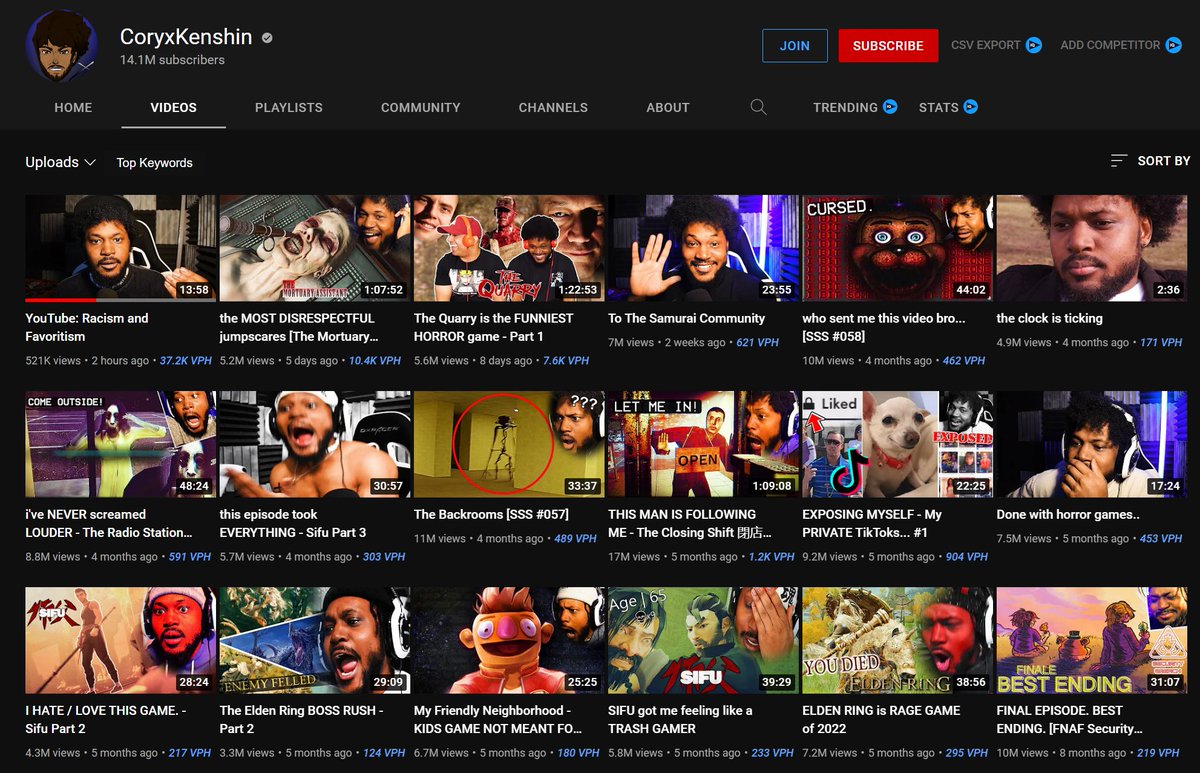Image resolution: width=1200 pixels, height=773 pixels.
Task: Open 'YouTube: Racism and Favoritism' video title
Action: click(87, 327)
